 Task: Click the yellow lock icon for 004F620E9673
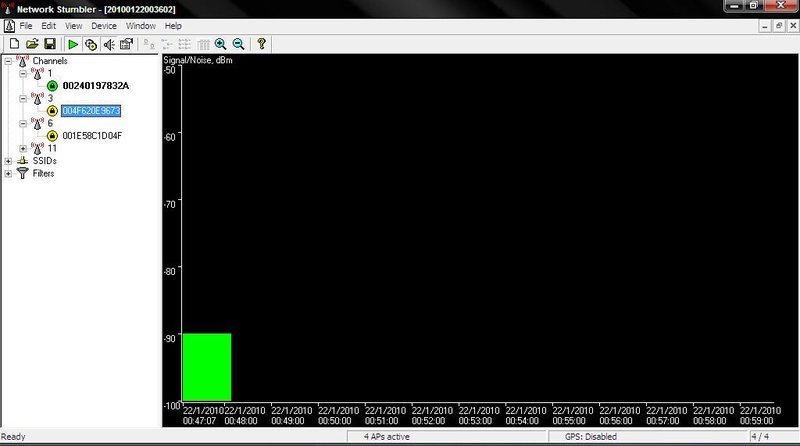(52, 111)
